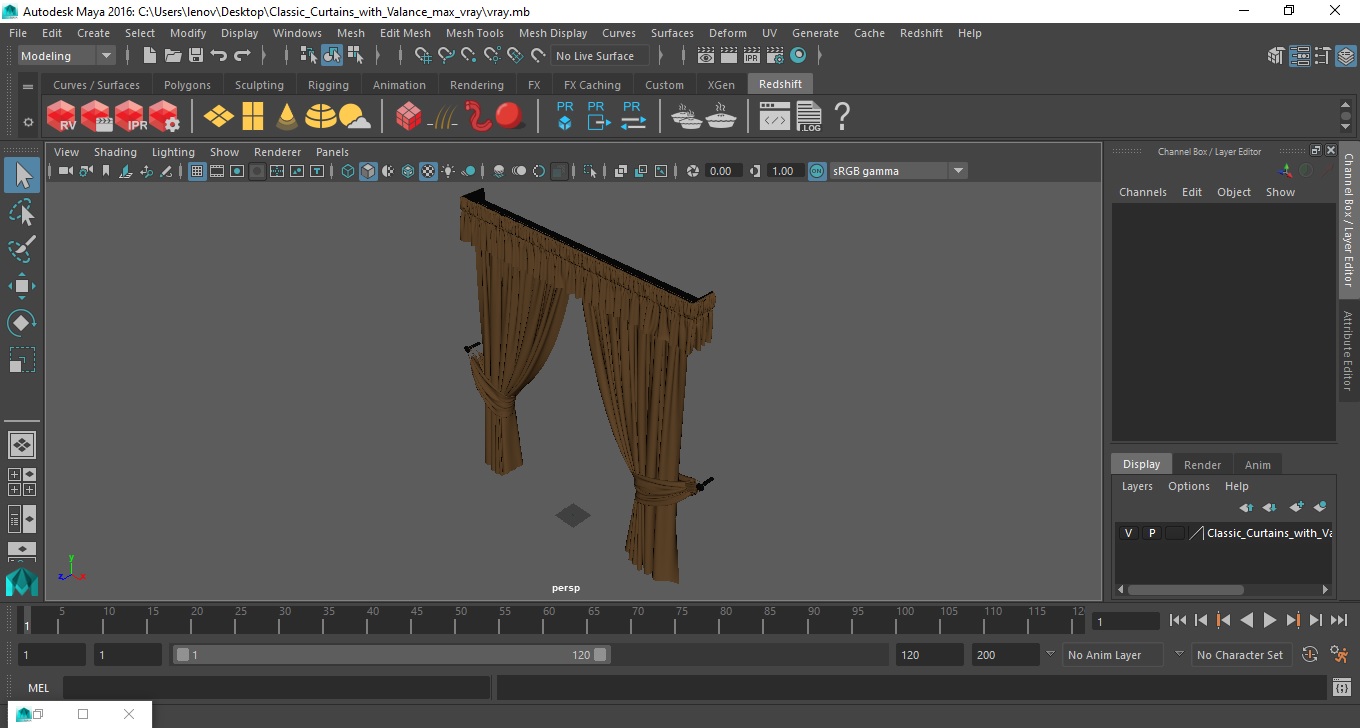Image resolution: width=1360 pixels, height=728 pixels.
Task: Go to the start of playback range
Action: click(1178, 621)
